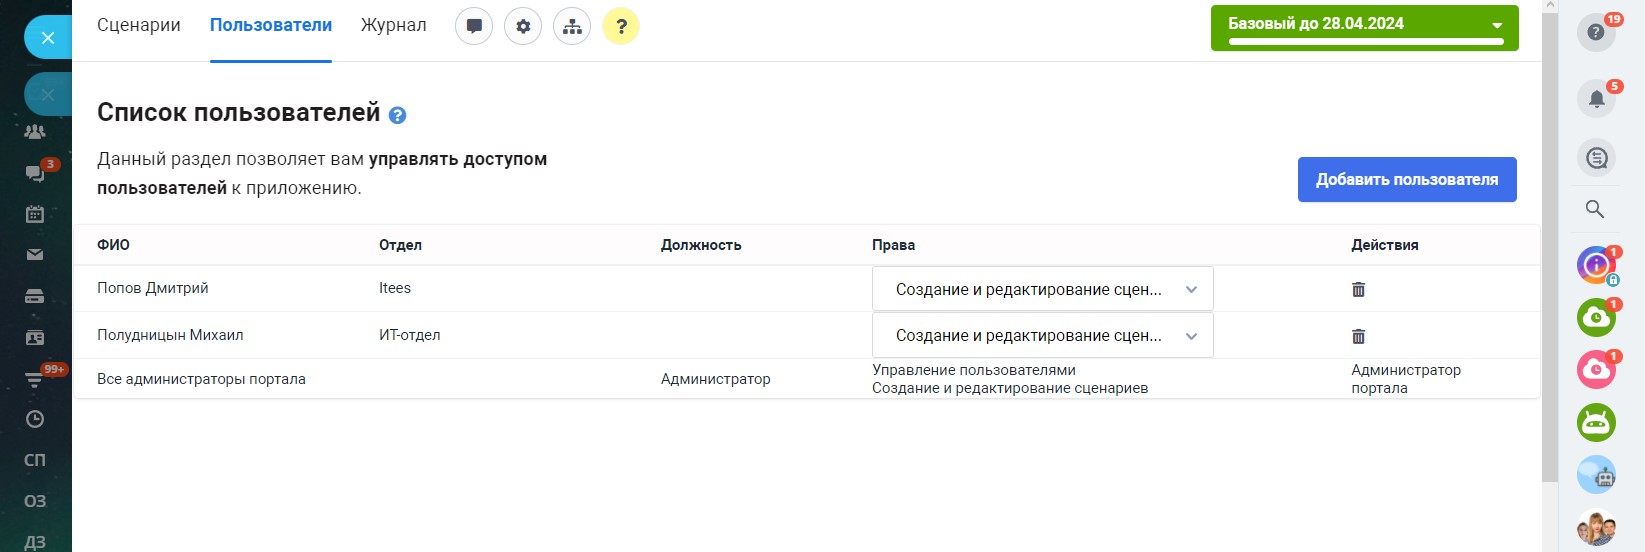
Task: Open the chat message icon in header
Action: [x=474, y=27]
